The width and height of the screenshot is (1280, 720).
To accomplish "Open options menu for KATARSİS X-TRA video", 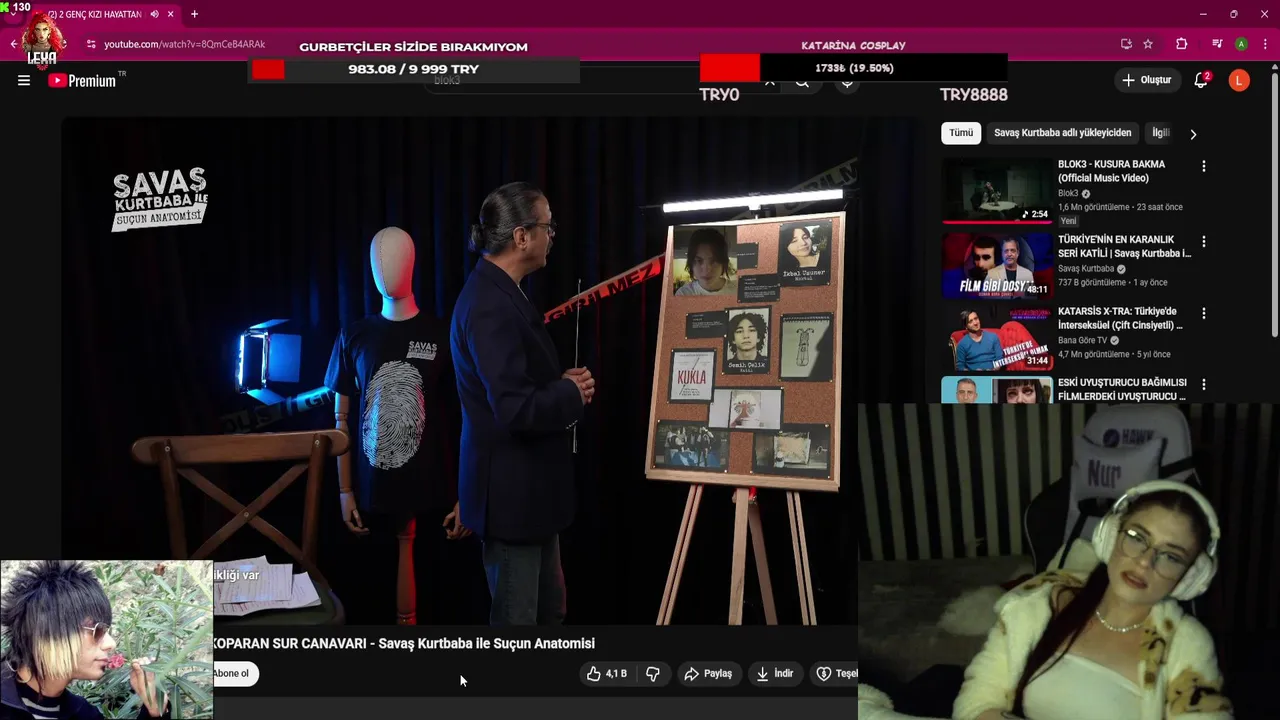I will click(1203, 313).
